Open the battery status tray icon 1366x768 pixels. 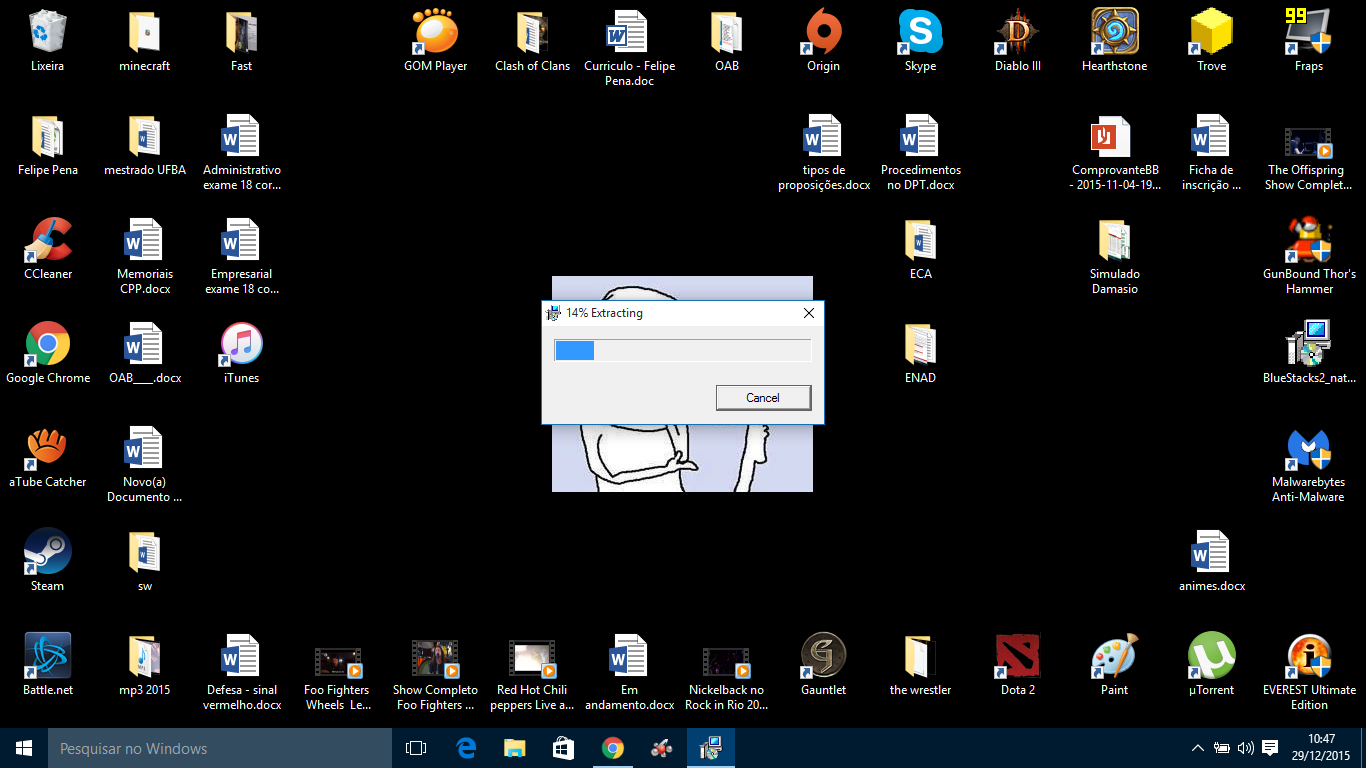click(1222, 748)
